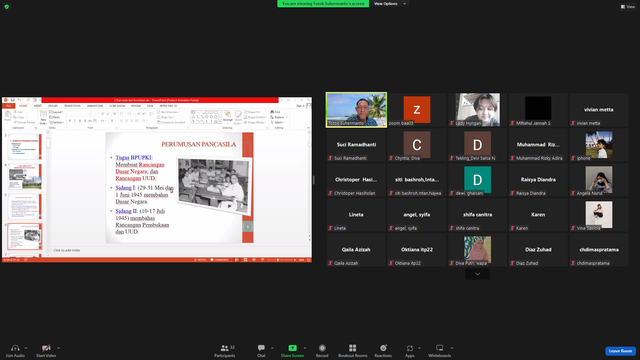Switch to the ANIMATIONS tab in PowerPoint

pyautogui.click(x=95, y=106)
